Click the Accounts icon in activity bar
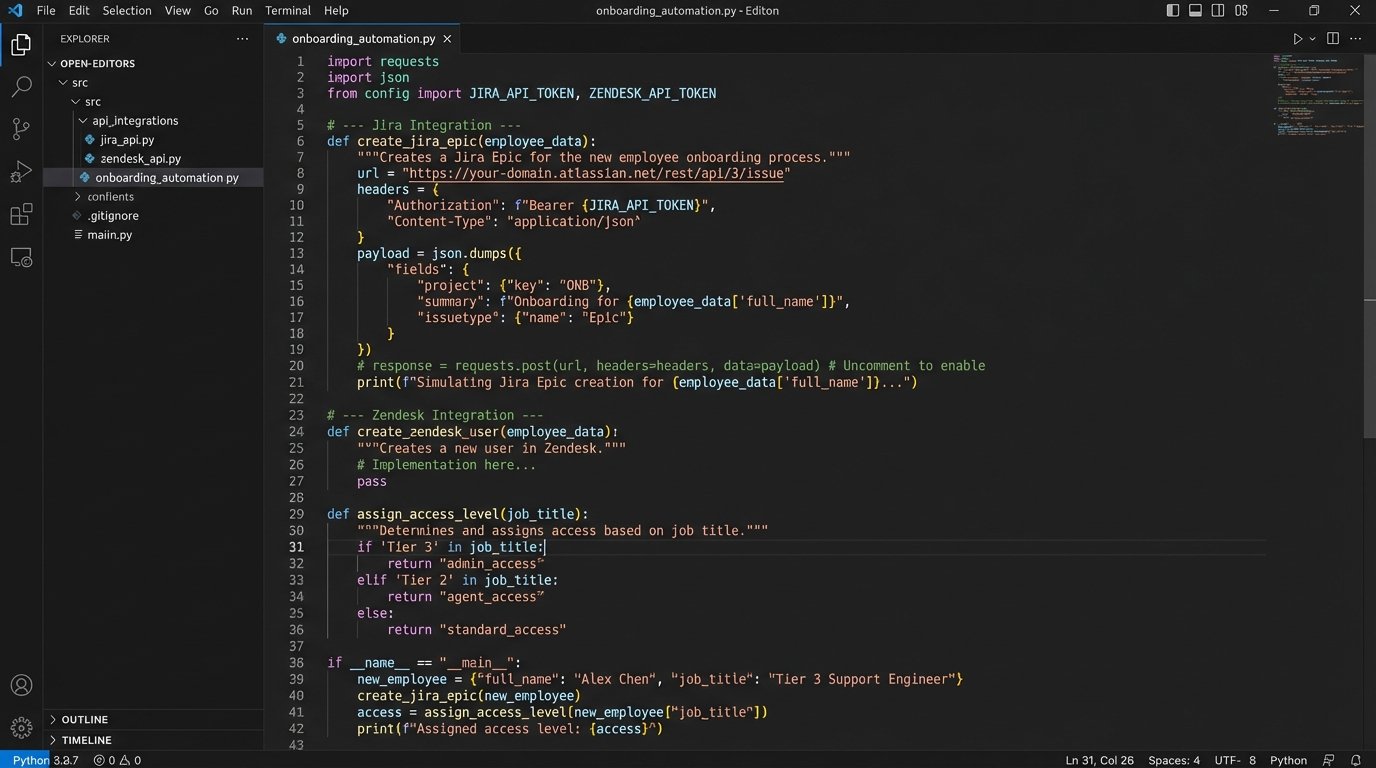The height and width of the screenshot is (768, 1376). 21,686
